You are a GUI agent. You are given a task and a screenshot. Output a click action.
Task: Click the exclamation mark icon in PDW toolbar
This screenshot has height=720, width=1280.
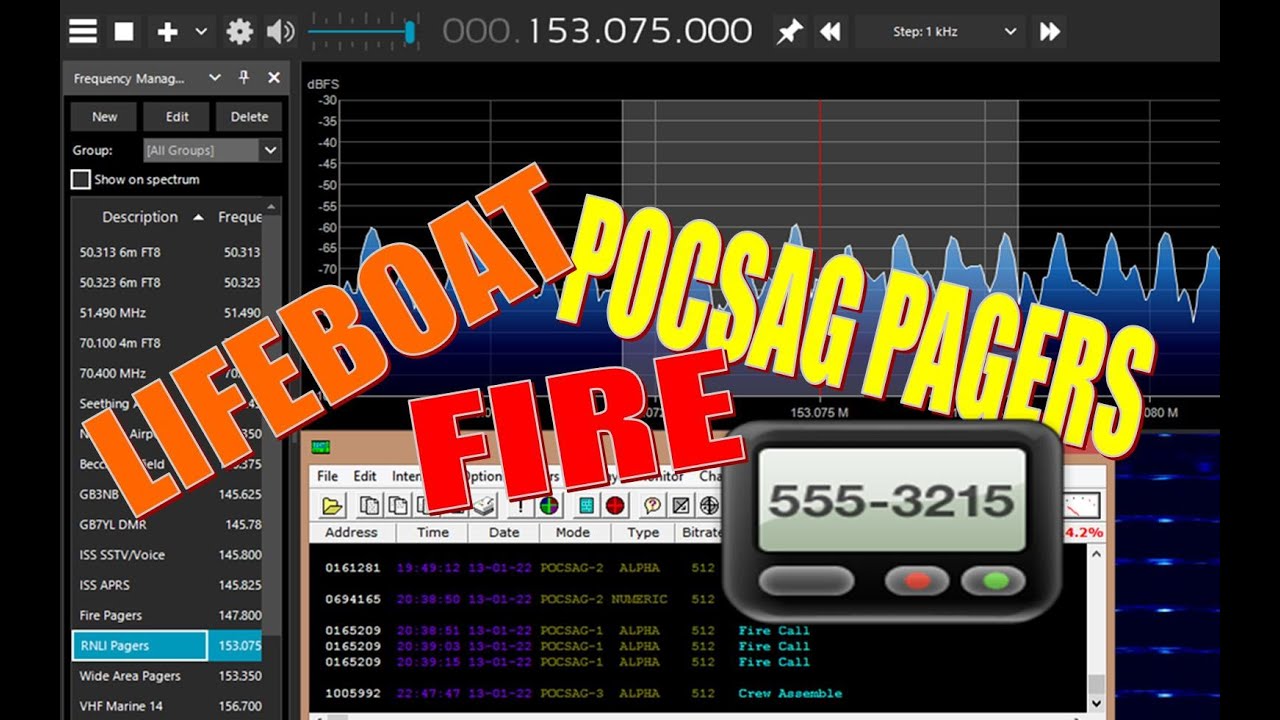pyautogui.click(x=520, y=505)
